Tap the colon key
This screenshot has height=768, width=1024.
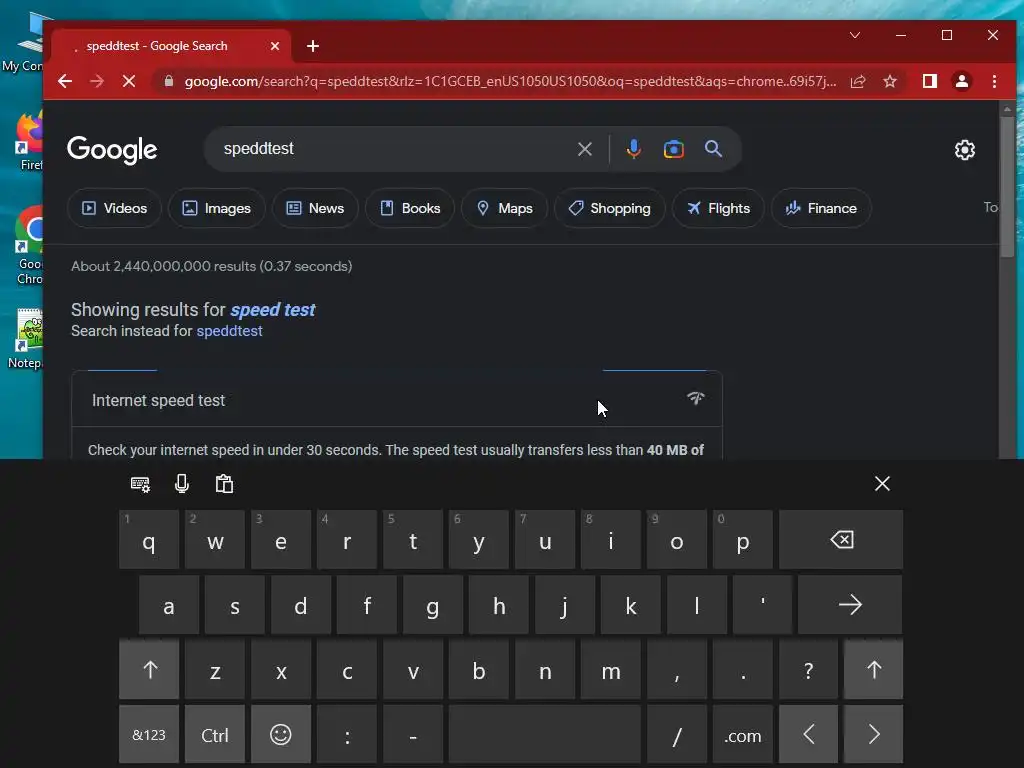point(347,735)
